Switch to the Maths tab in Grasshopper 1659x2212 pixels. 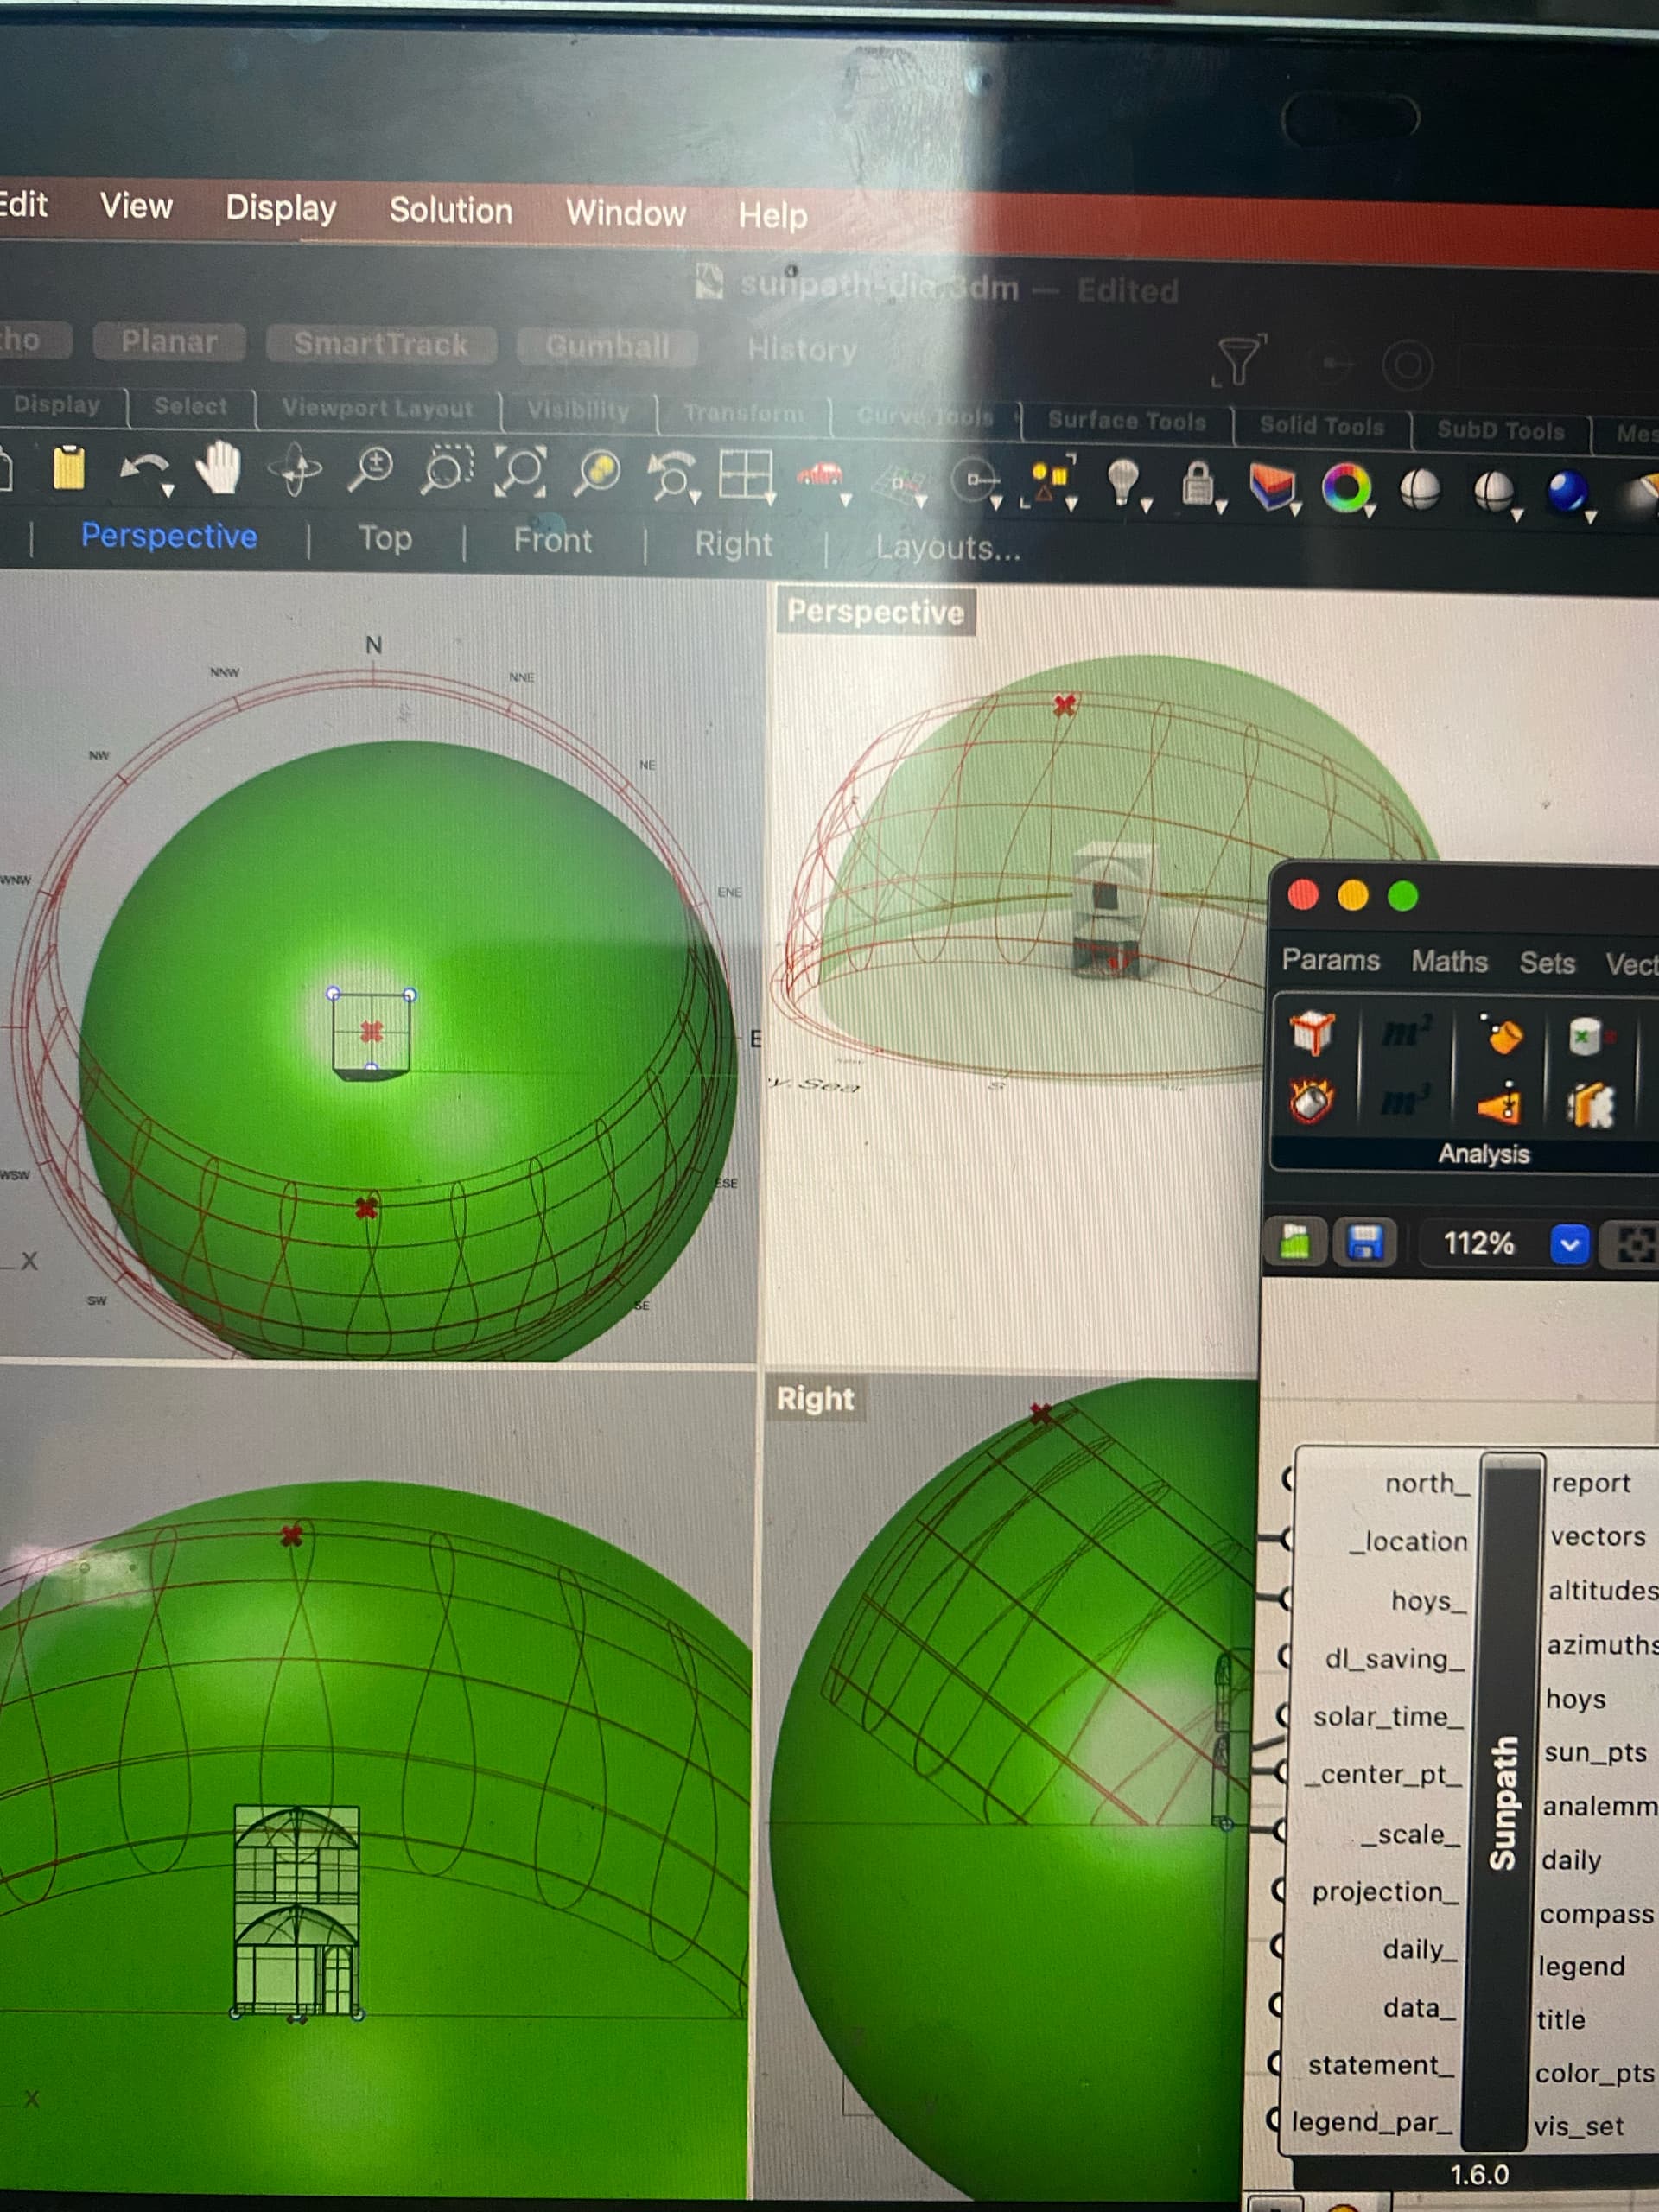coord(1450,961)
